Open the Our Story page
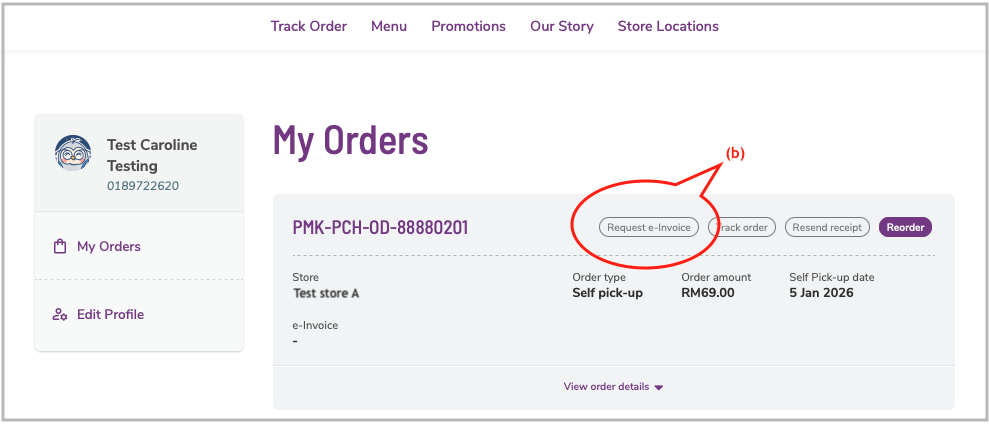This screenshot has width=989, height=425. [x=561, y=26]
